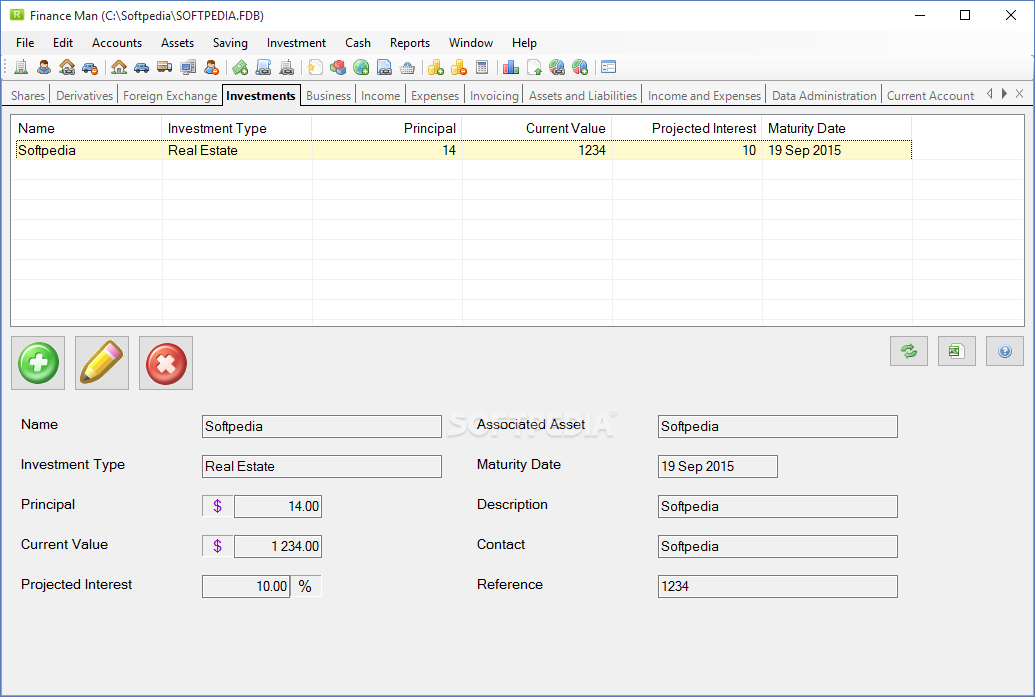Click the form window toolbar icon
1035x697 pixels.
[x=609, y=67]
